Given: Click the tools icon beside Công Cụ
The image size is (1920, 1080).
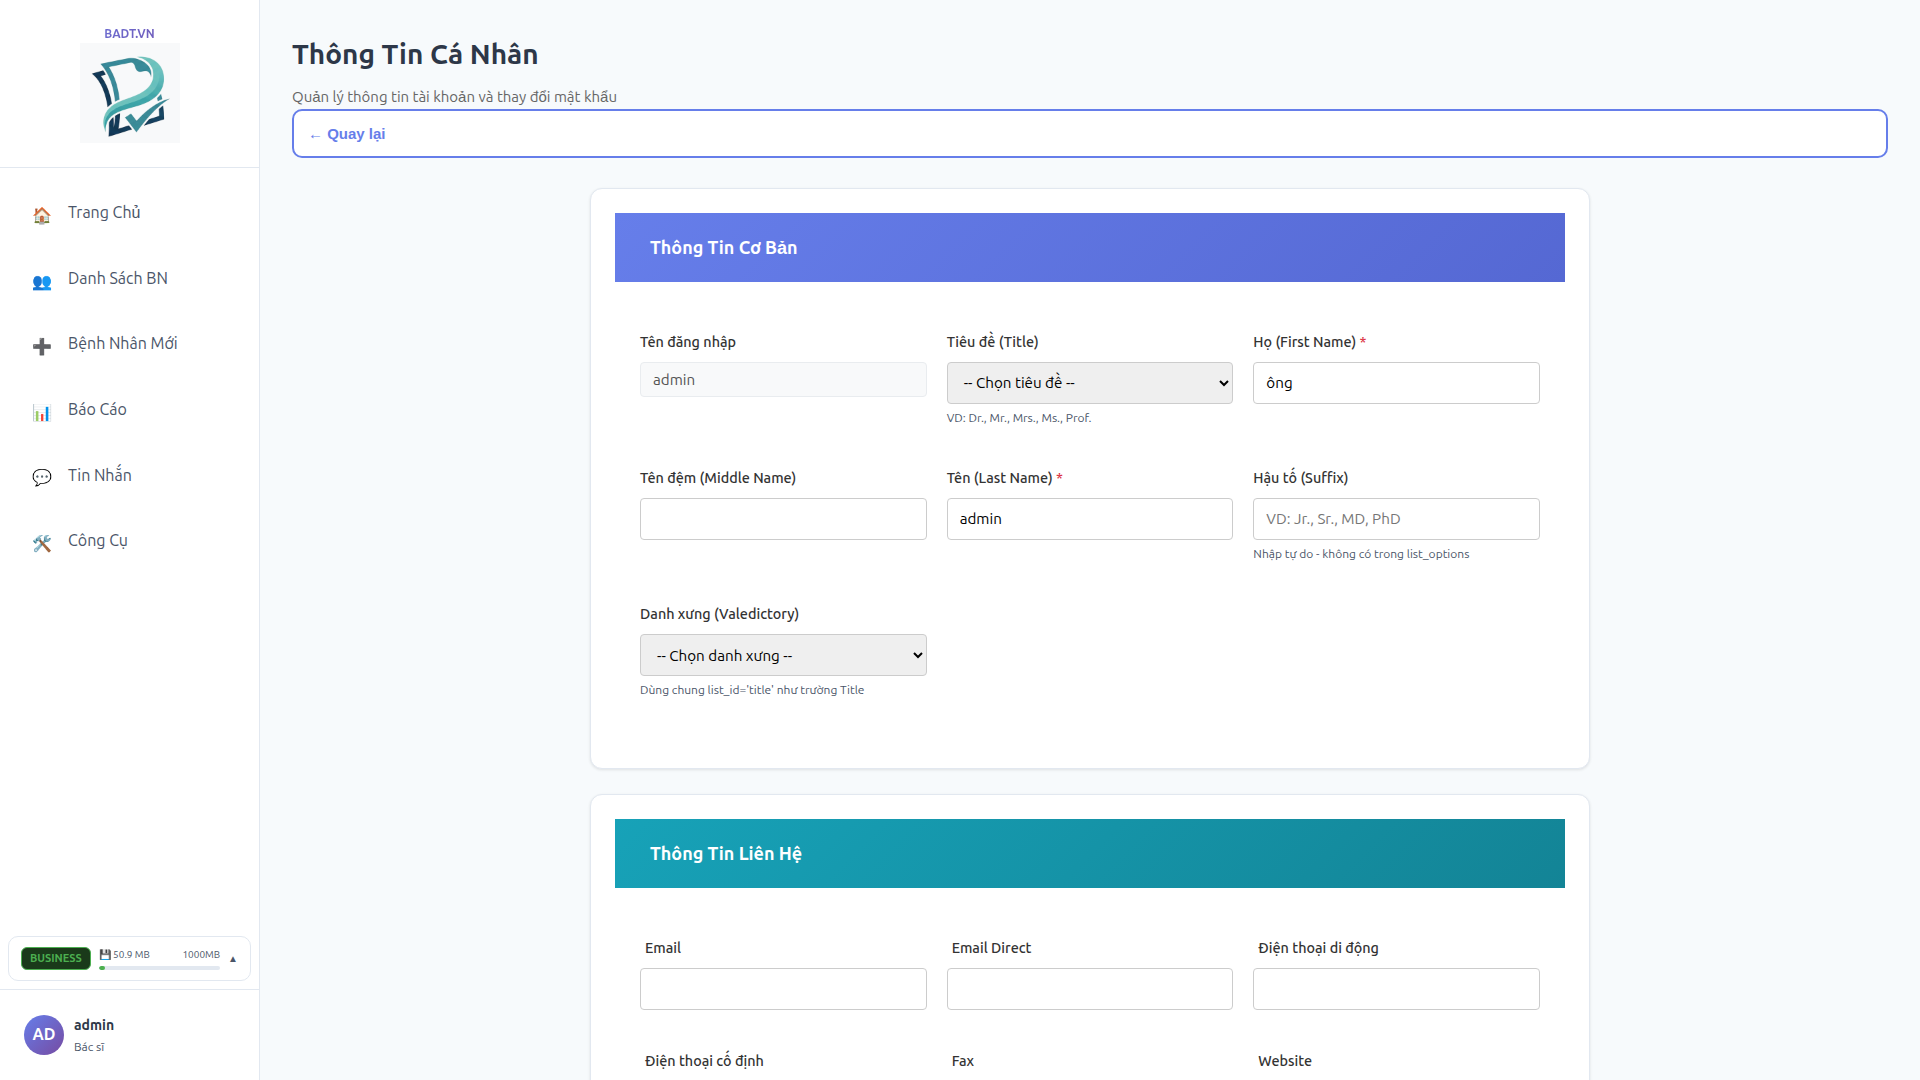Looking at the screenshot, I should [x=42, y=543].
